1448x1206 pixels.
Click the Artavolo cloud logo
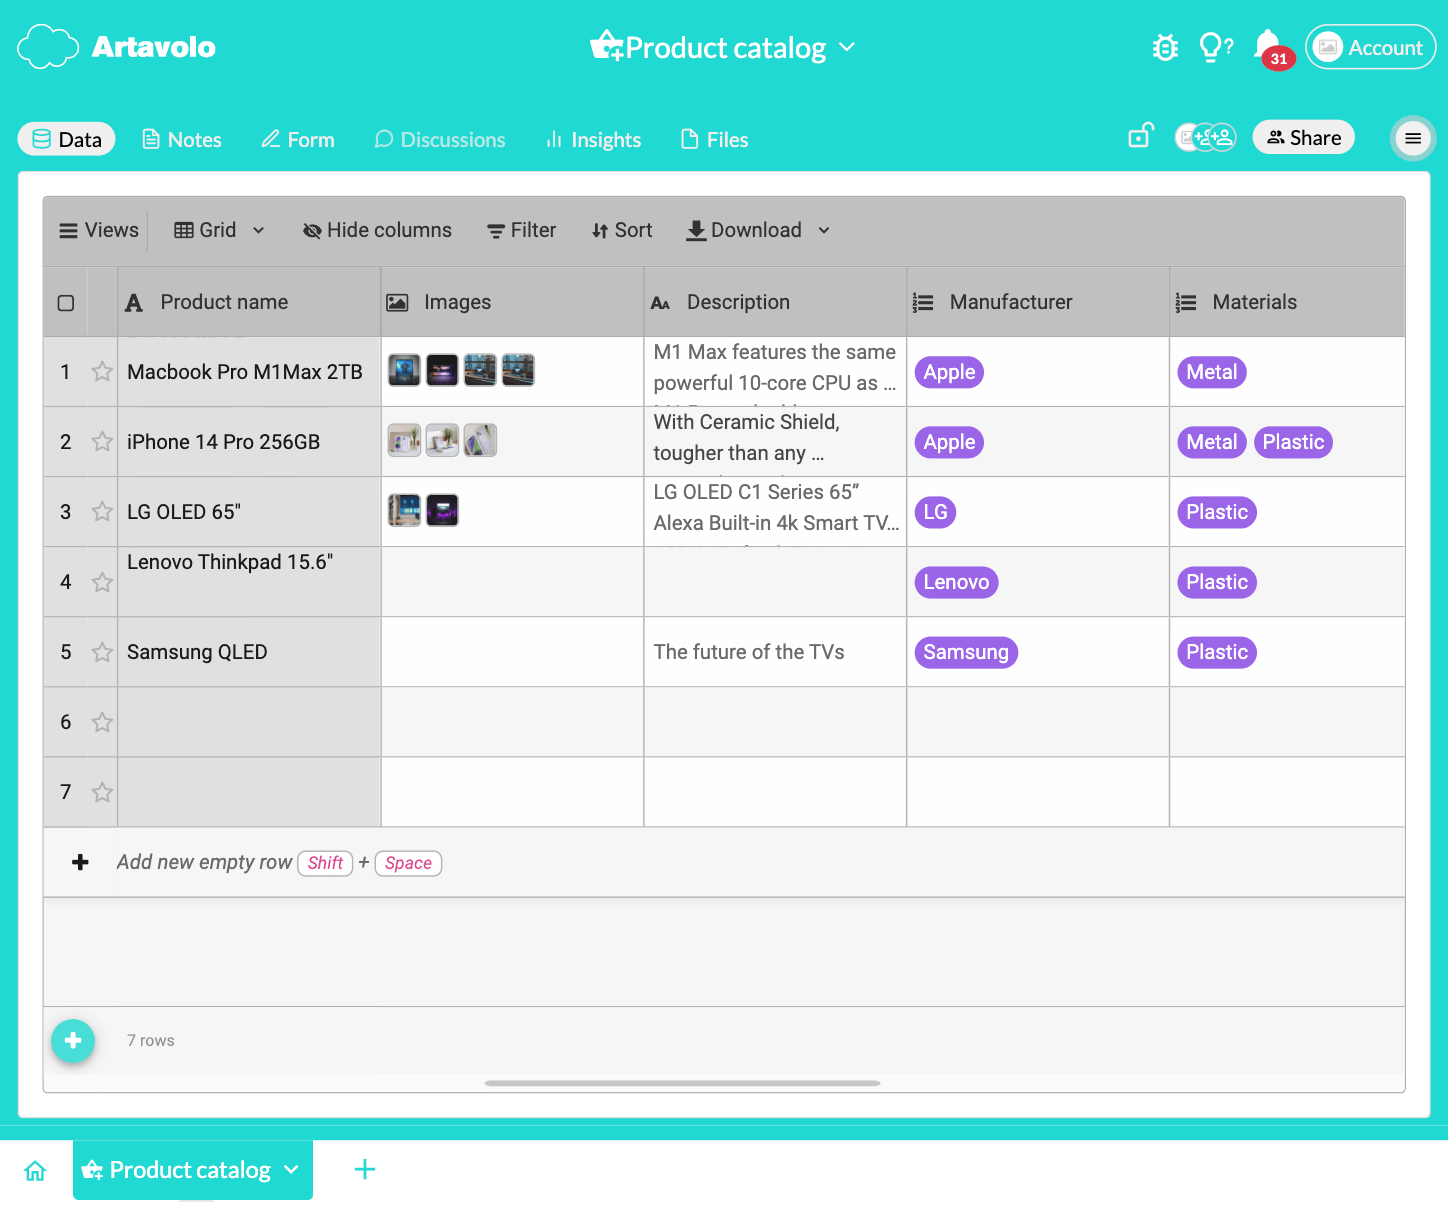click(x=47, y=47)
